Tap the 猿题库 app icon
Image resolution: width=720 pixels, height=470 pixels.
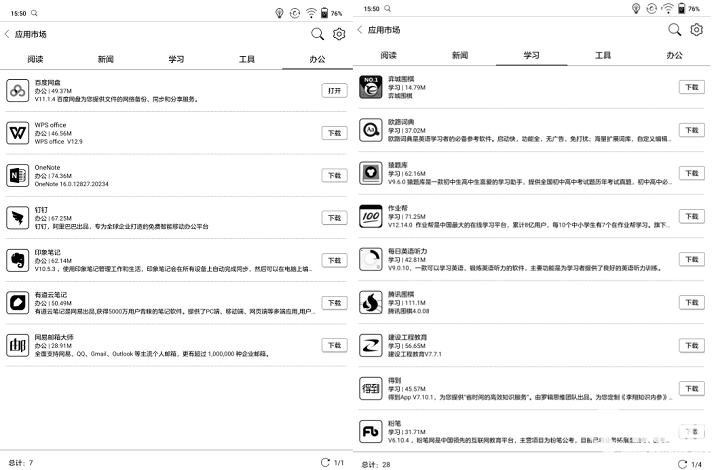coord(371,173)
